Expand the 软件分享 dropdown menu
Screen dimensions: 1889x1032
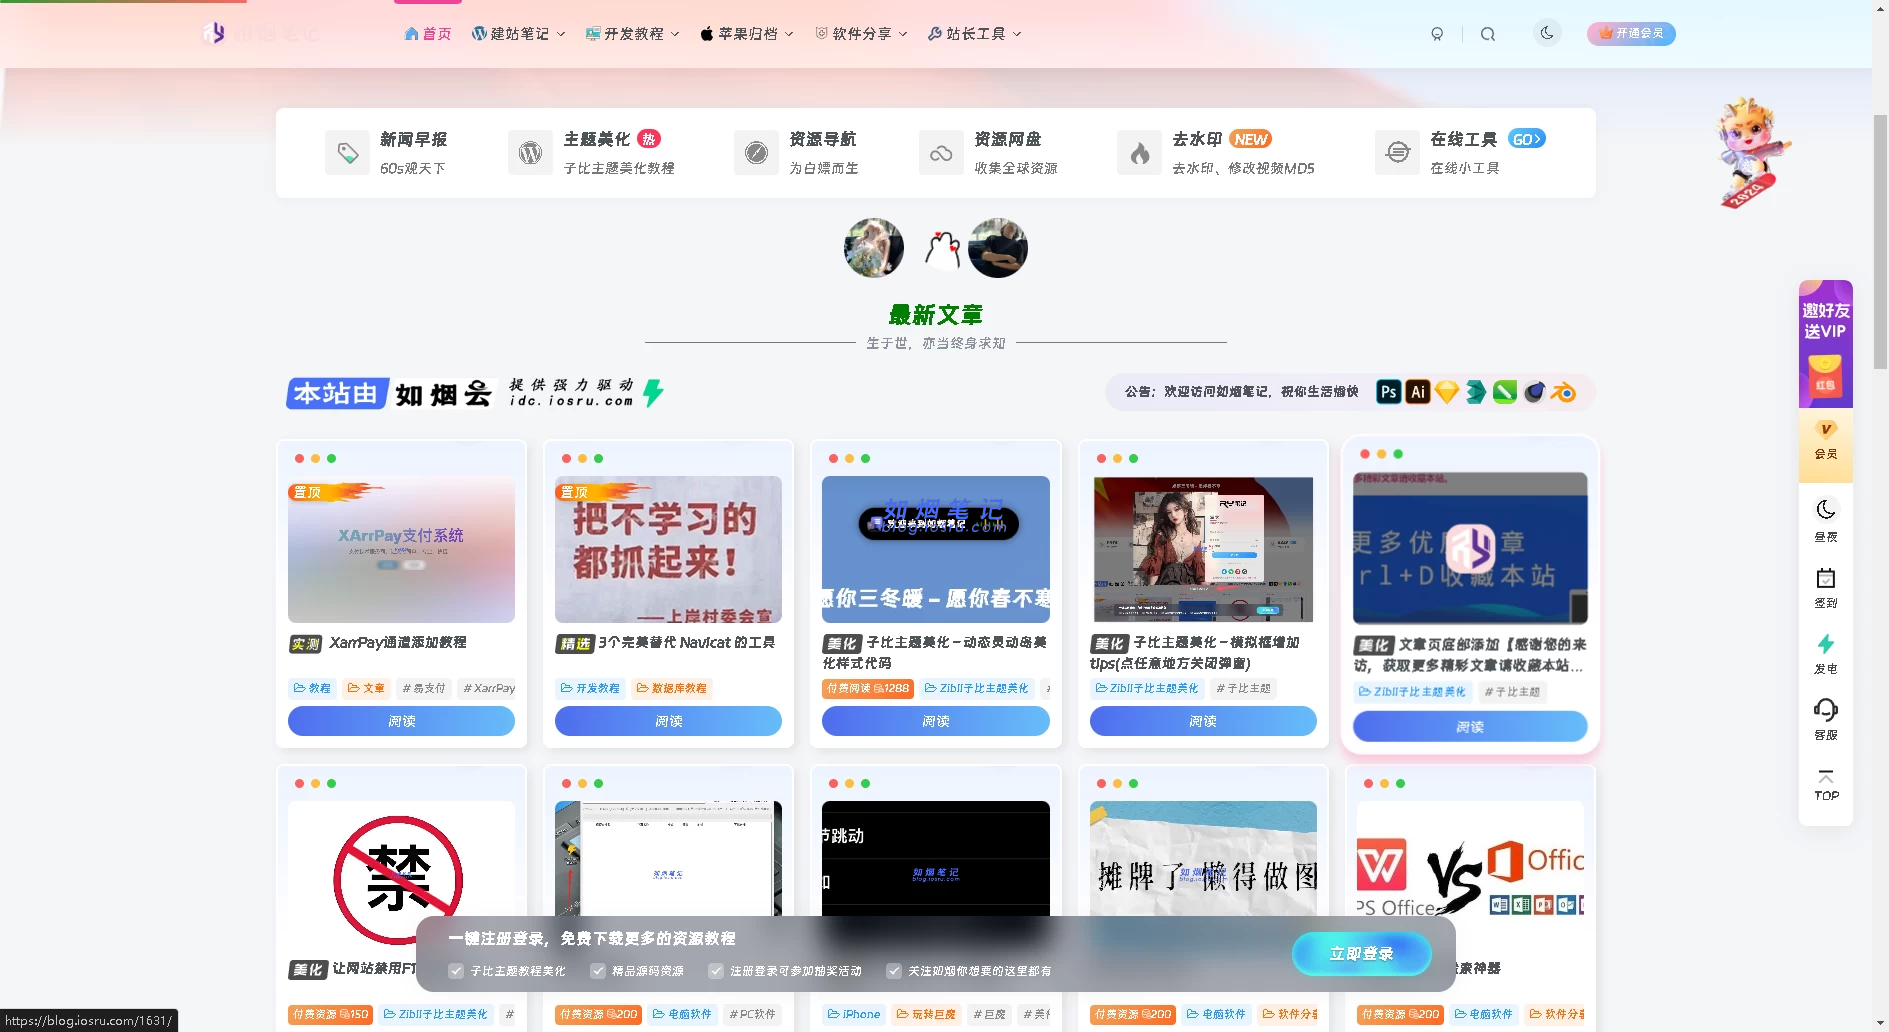[x=861, y=34]
